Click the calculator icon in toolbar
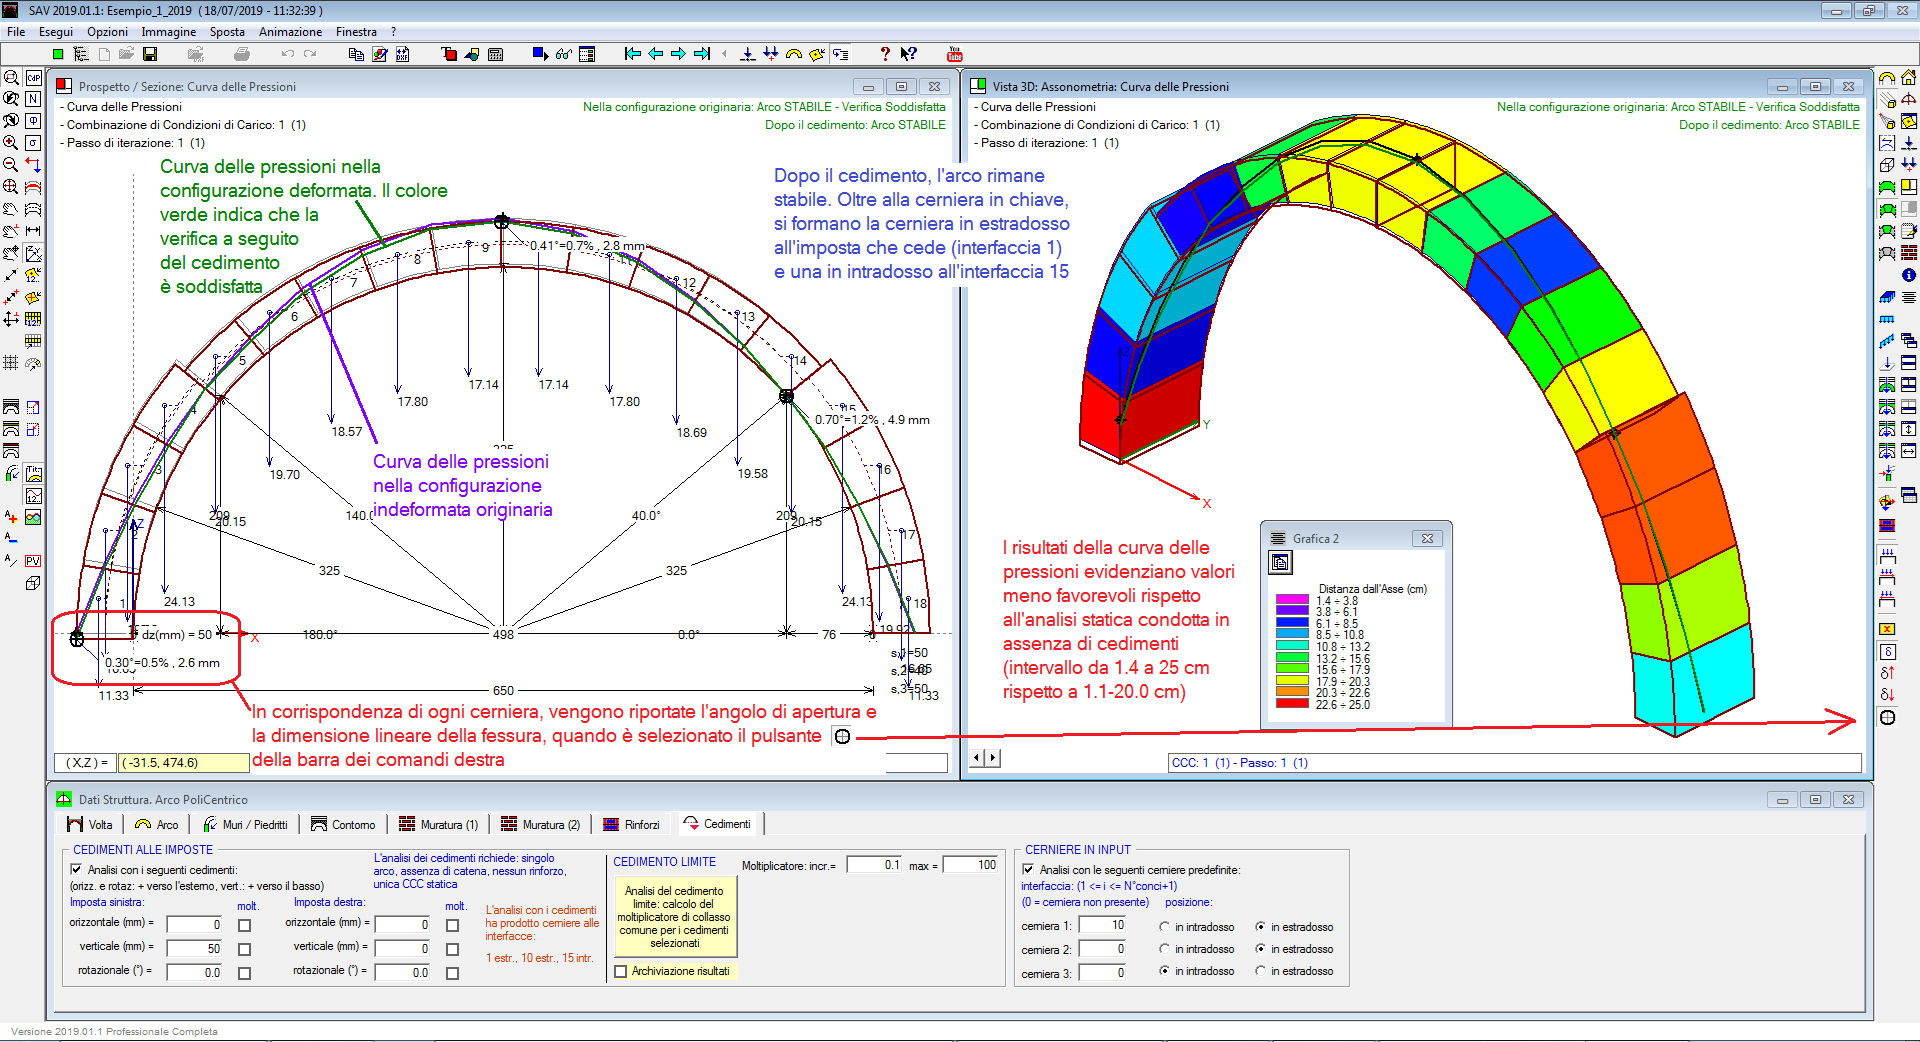Viewport: 1920px width, 1042px height. click(x=495, y=54)
